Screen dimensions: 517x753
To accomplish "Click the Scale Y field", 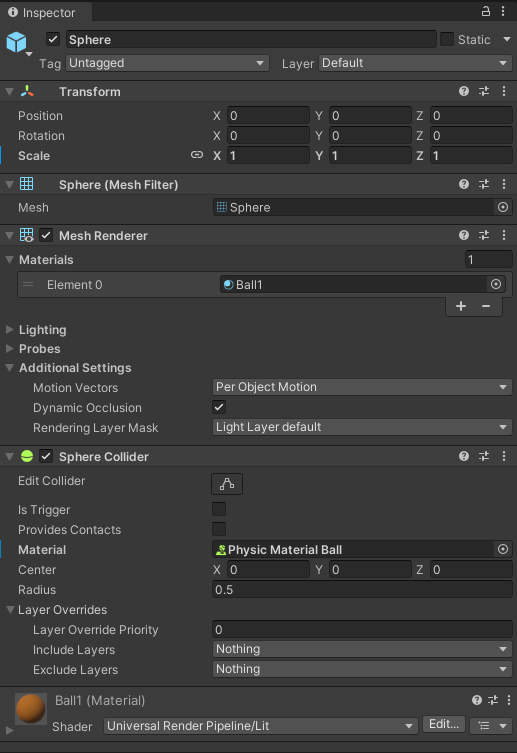I will point(370,156).
